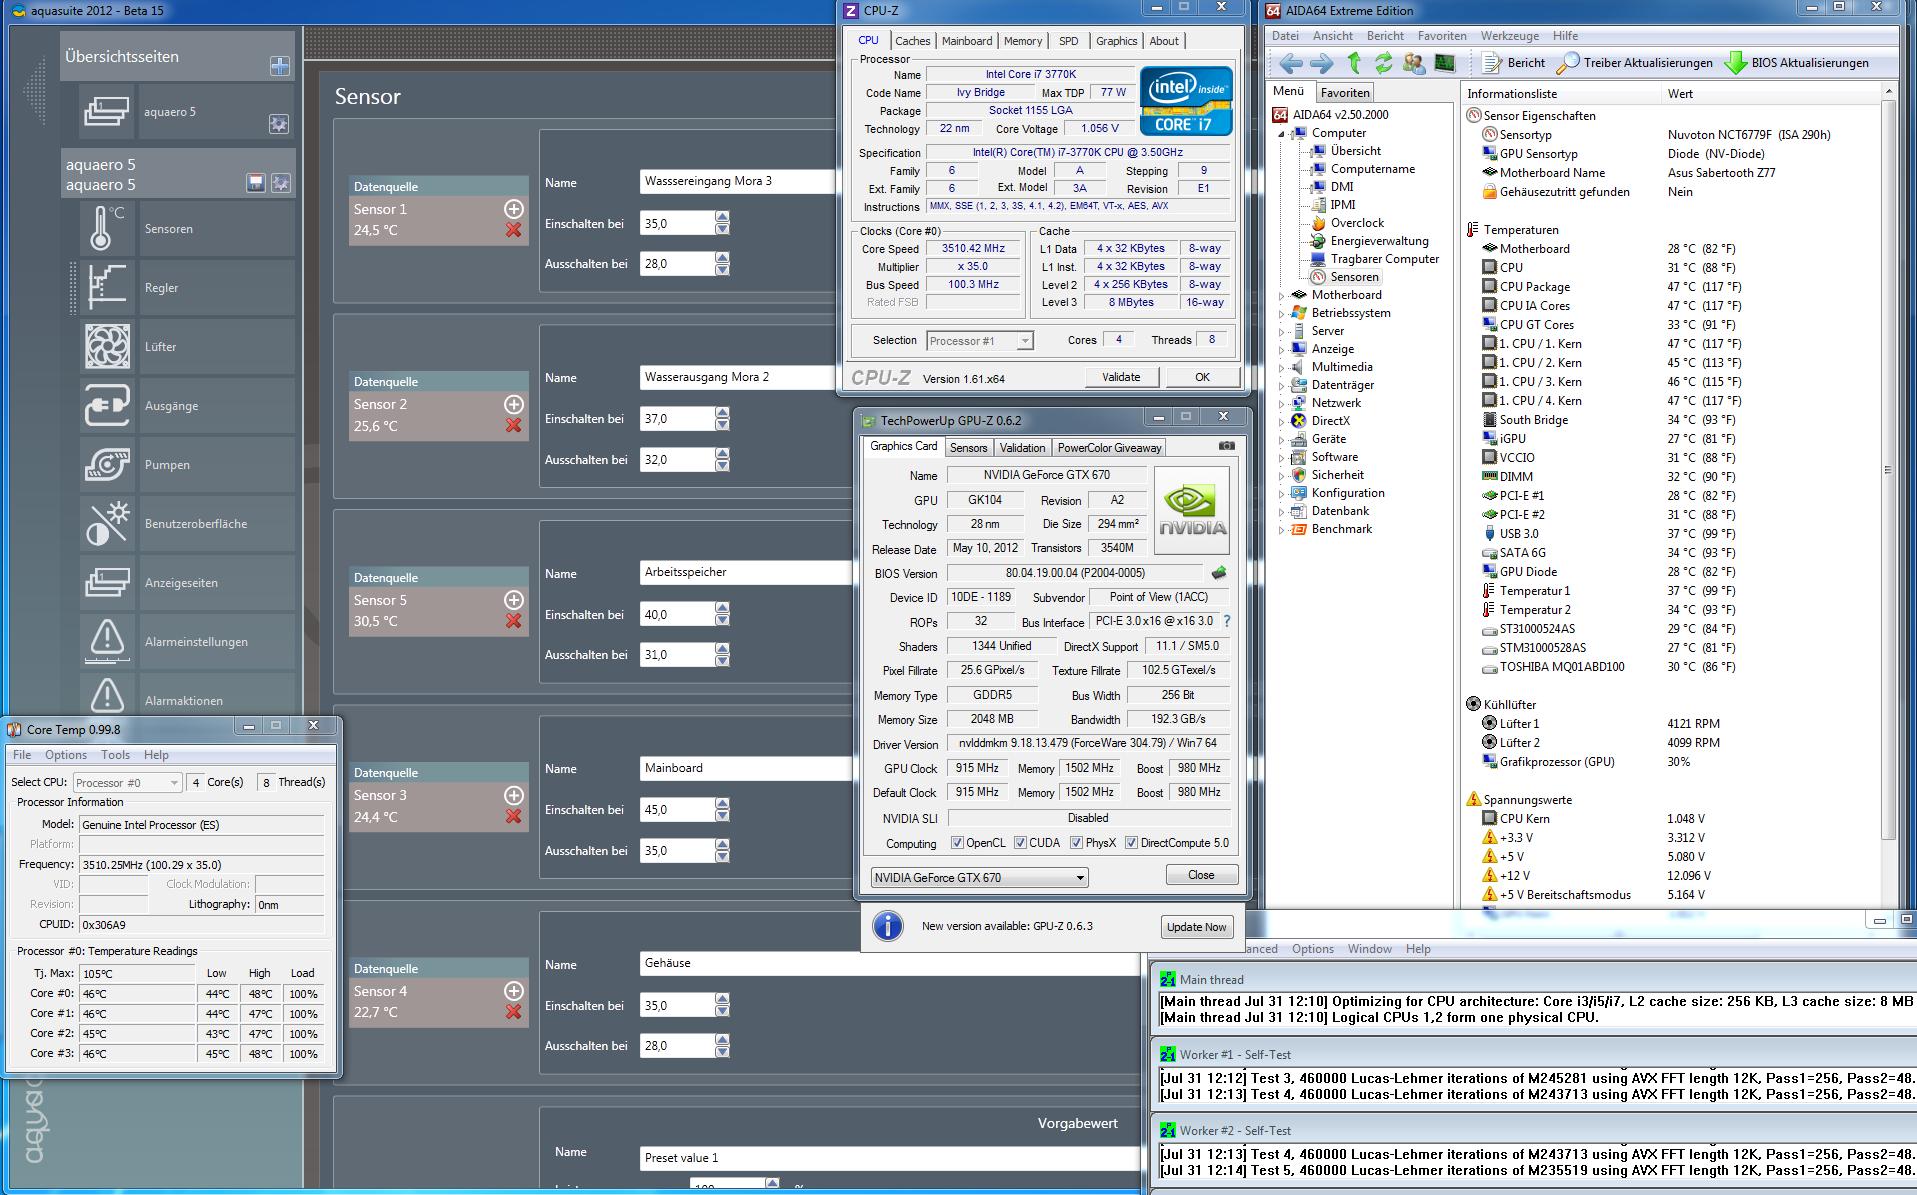Toggle the CUDA checkbox in GPU-Z

coord(1020,843)
